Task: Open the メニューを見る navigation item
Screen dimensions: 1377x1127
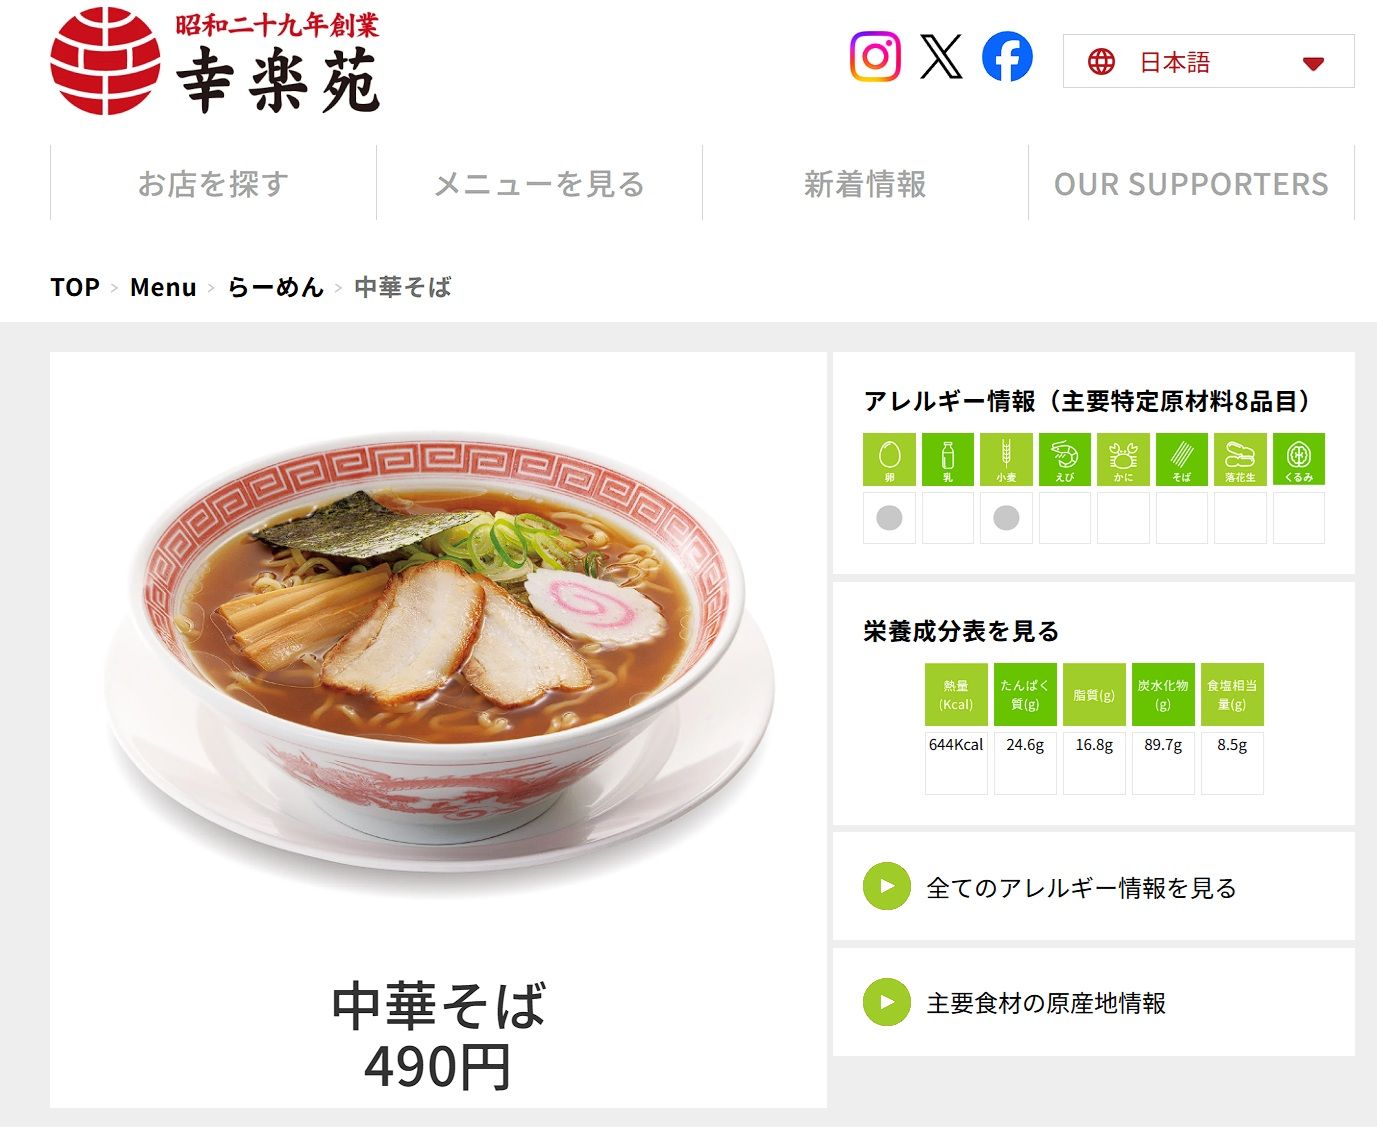Action: (539, 183)
